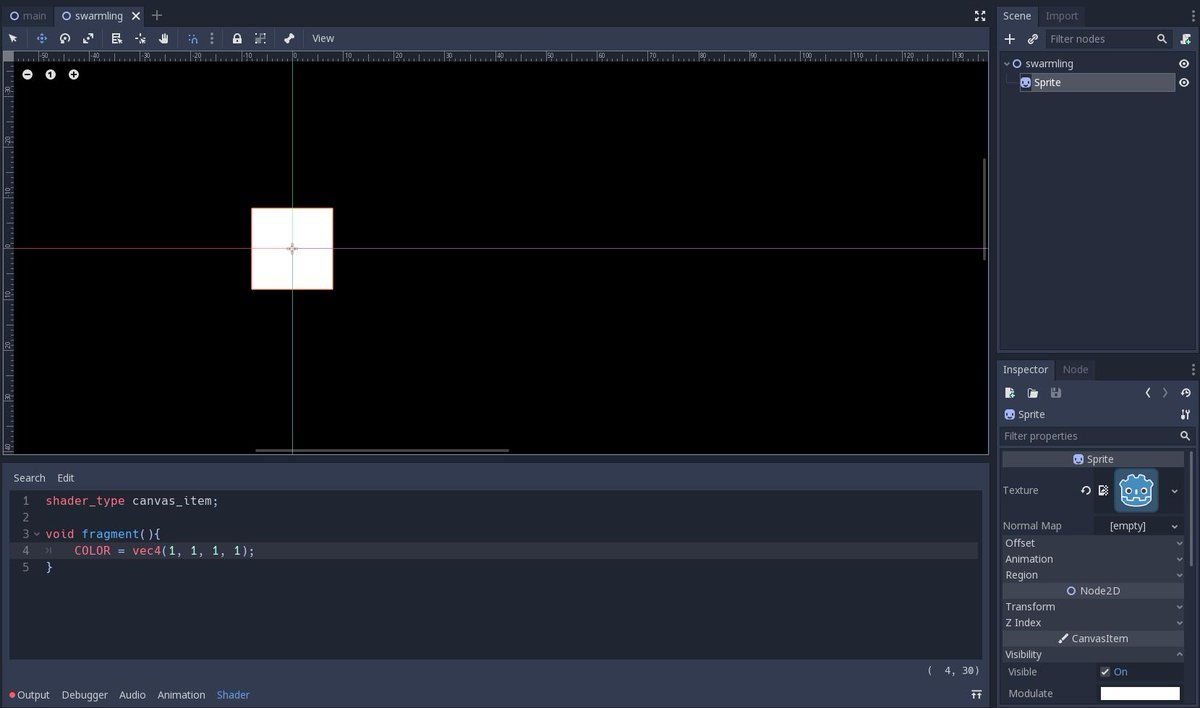Lock the selected object with padlock
Viewport: 1200px width, 708px height.
[x=237, y=38]
